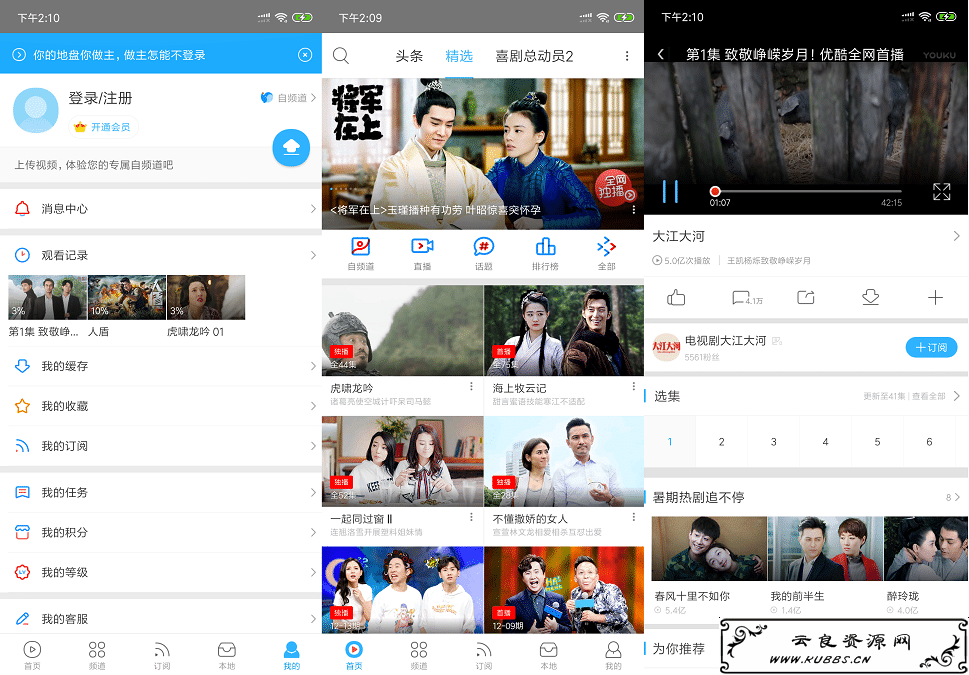
Task: Switch to the 头条 tab
Action: coord(409,56)
